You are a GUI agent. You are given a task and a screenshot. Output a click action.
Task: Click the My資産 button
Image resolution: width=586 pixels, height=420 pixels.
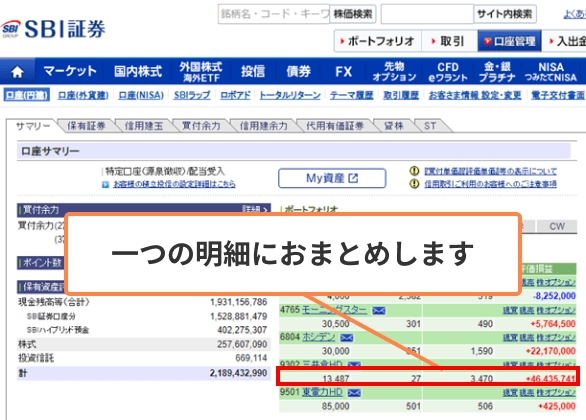[332, 178]
